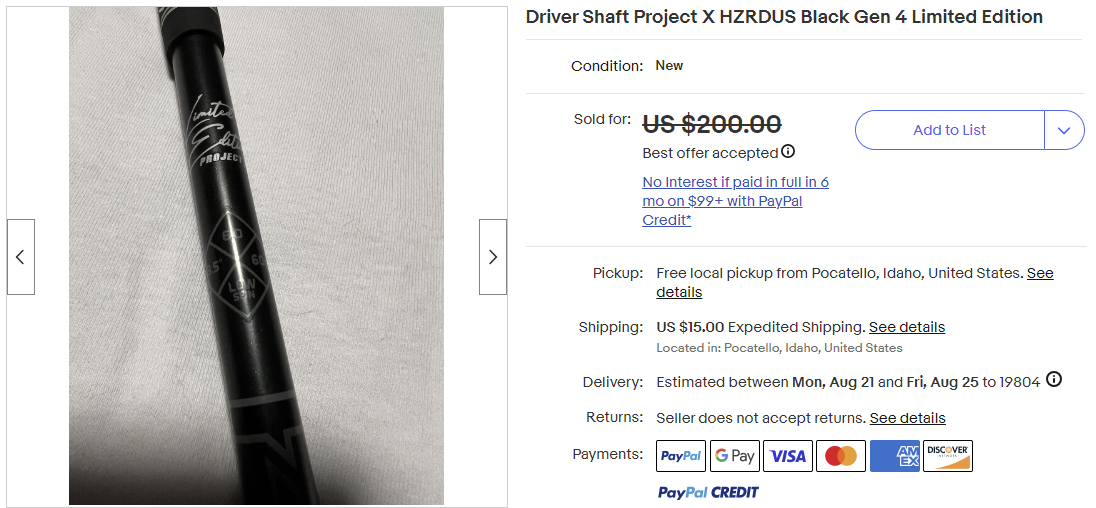1096x508 pixels.
Task: Open delivery estimate info icon
Action: click(x=1053, y=380)
